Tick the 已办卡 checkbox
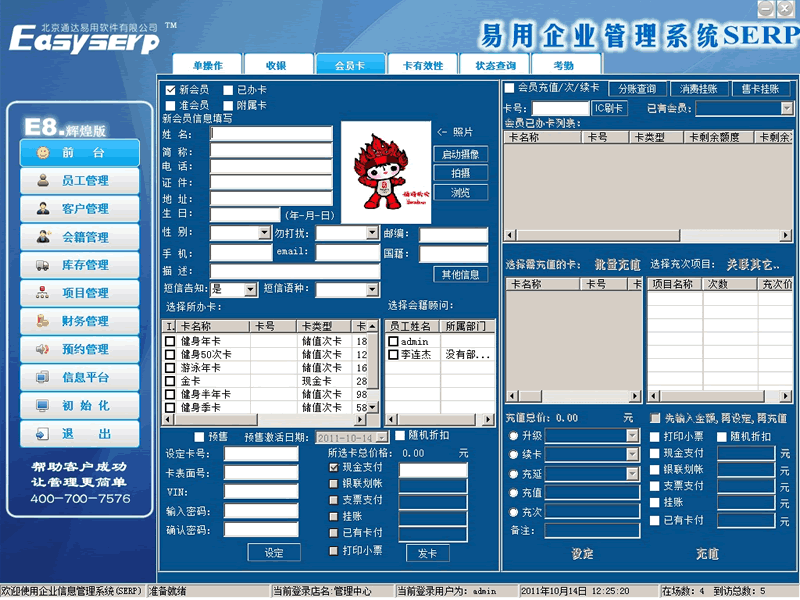Viewport: 800px width, 600px height. 228,90
